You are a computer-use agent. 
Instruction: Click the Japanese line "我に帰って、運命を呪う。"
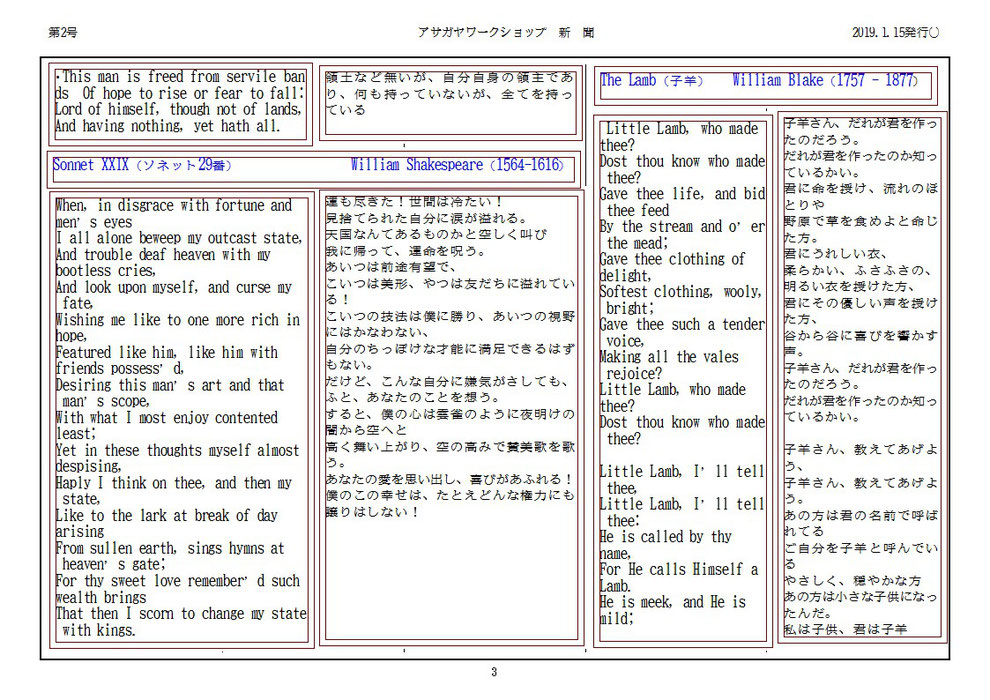(x=406, y=251)
